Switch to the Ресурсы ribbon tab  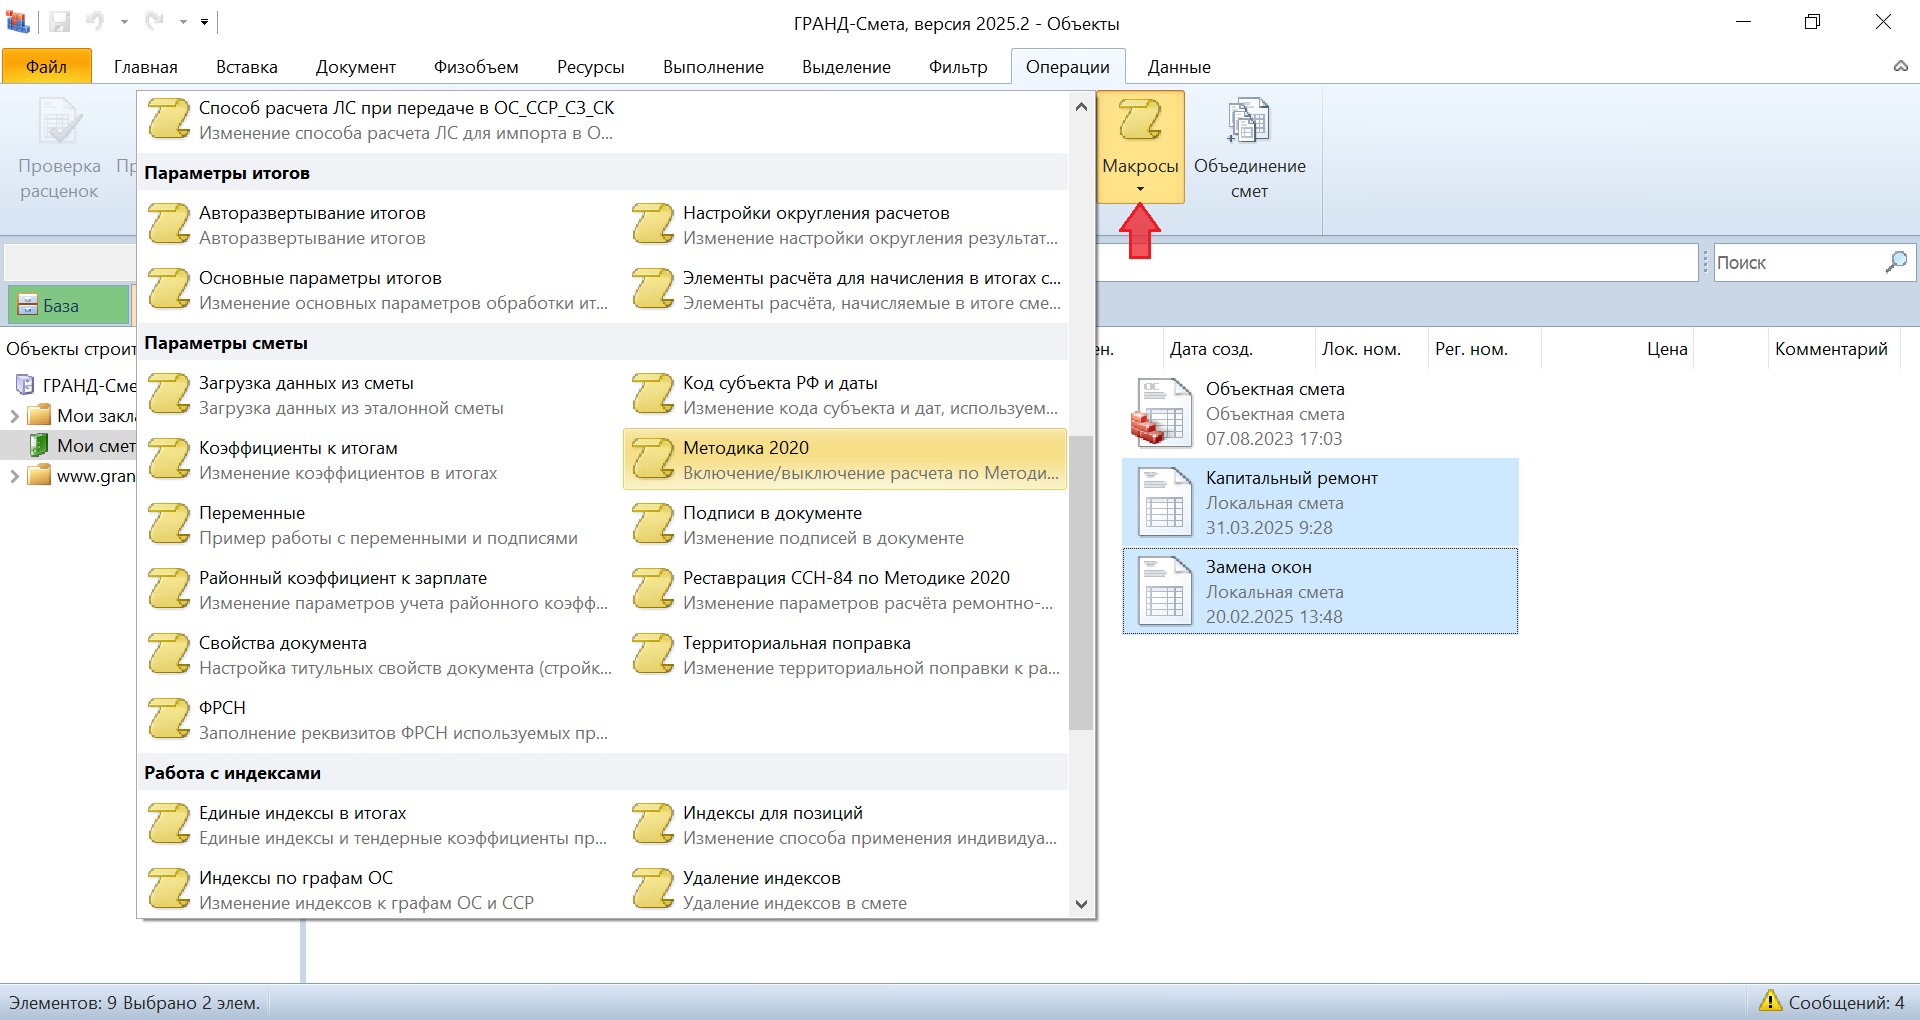[x=590, y=67]
